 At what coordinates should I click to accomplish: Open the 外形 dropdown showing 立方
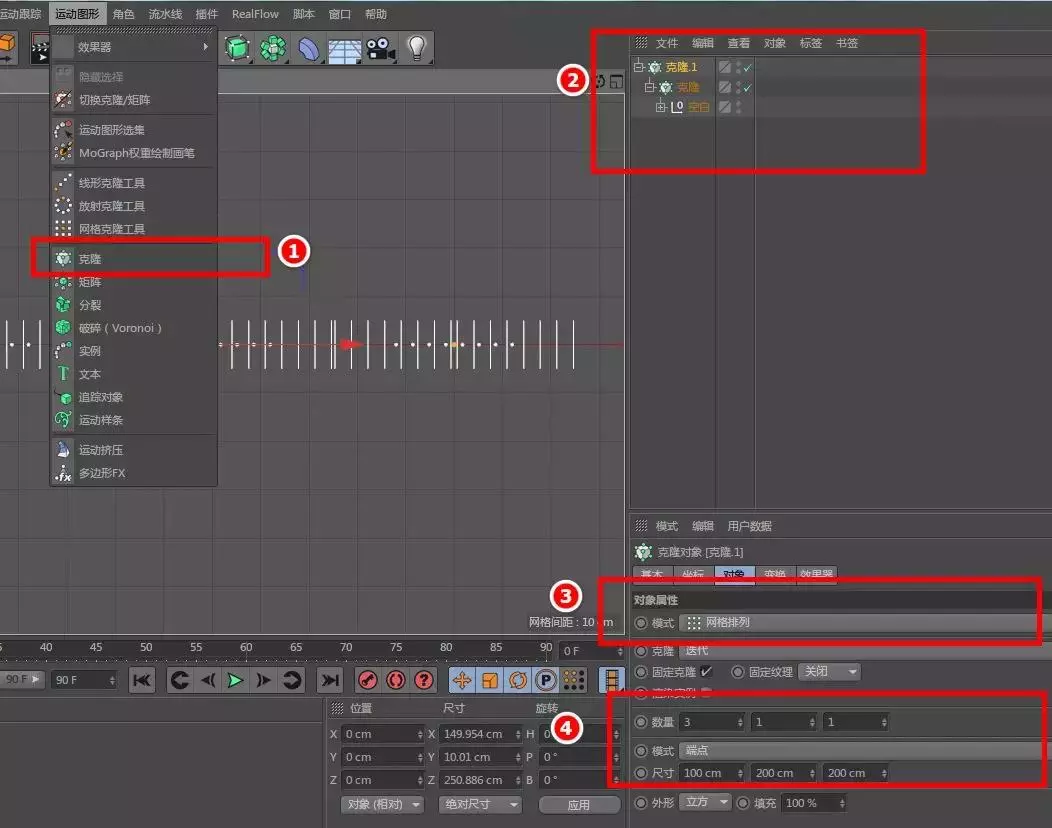tap(705, 803)
